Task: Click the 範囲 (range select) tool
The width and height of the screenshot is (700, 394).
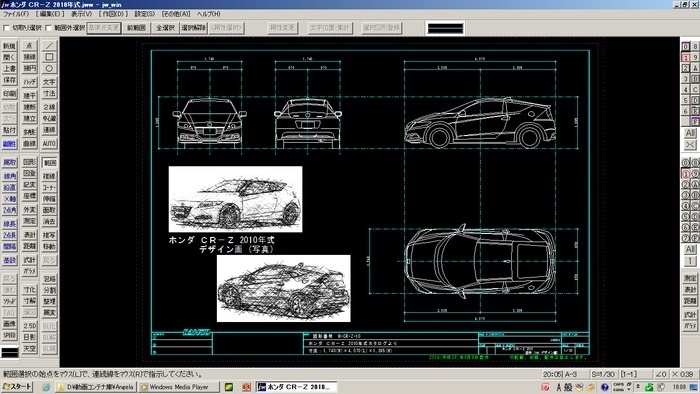Action: [x=49, y=163]
